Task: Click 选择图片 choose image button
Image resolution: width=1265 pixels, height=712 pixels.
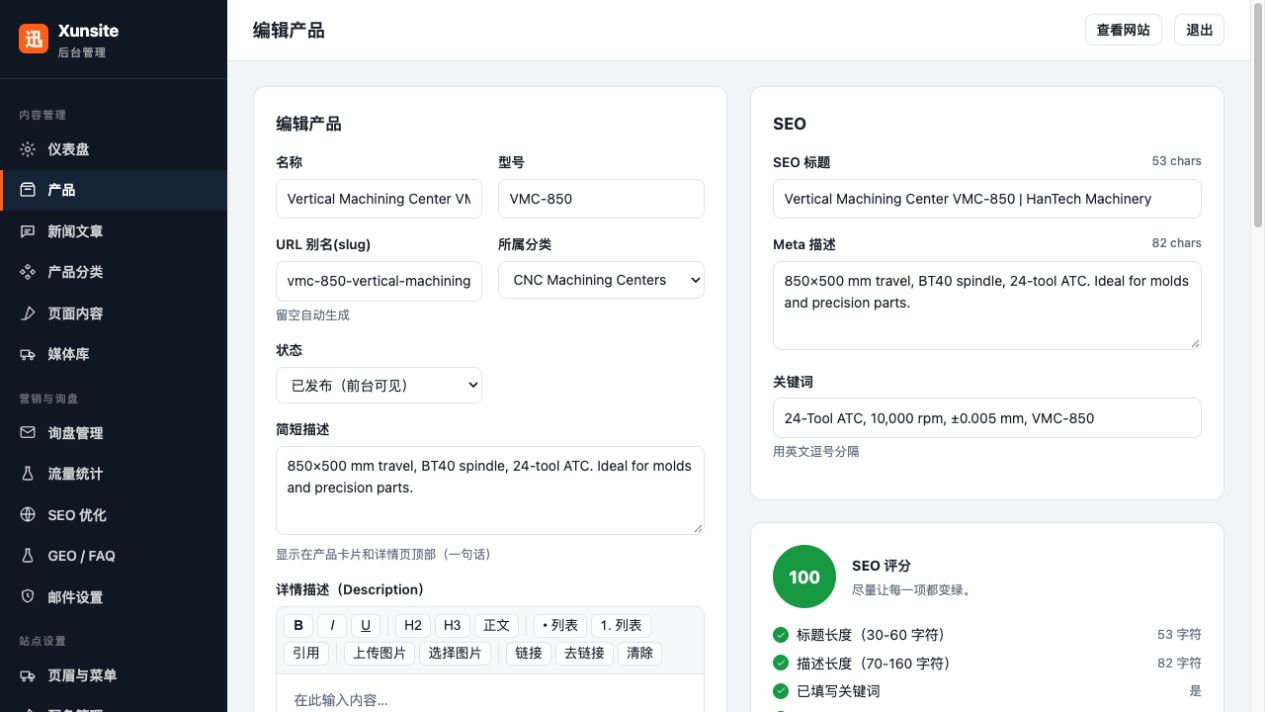Action: coord(455,654)
